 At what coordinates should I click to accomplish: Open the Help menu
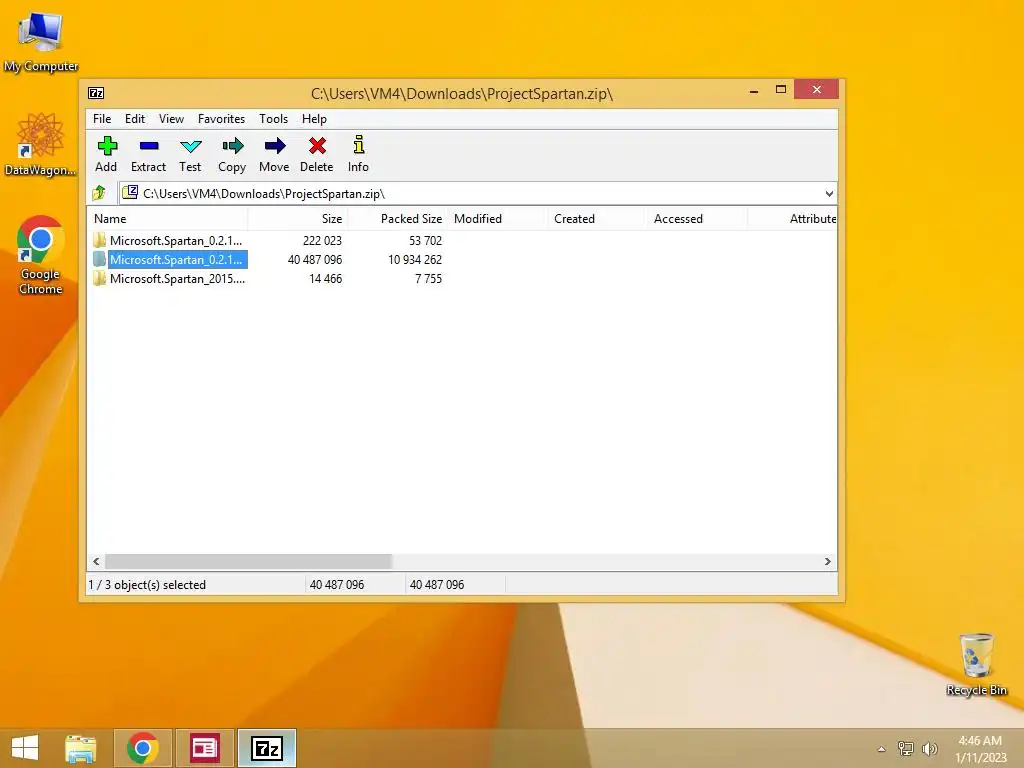314,119
